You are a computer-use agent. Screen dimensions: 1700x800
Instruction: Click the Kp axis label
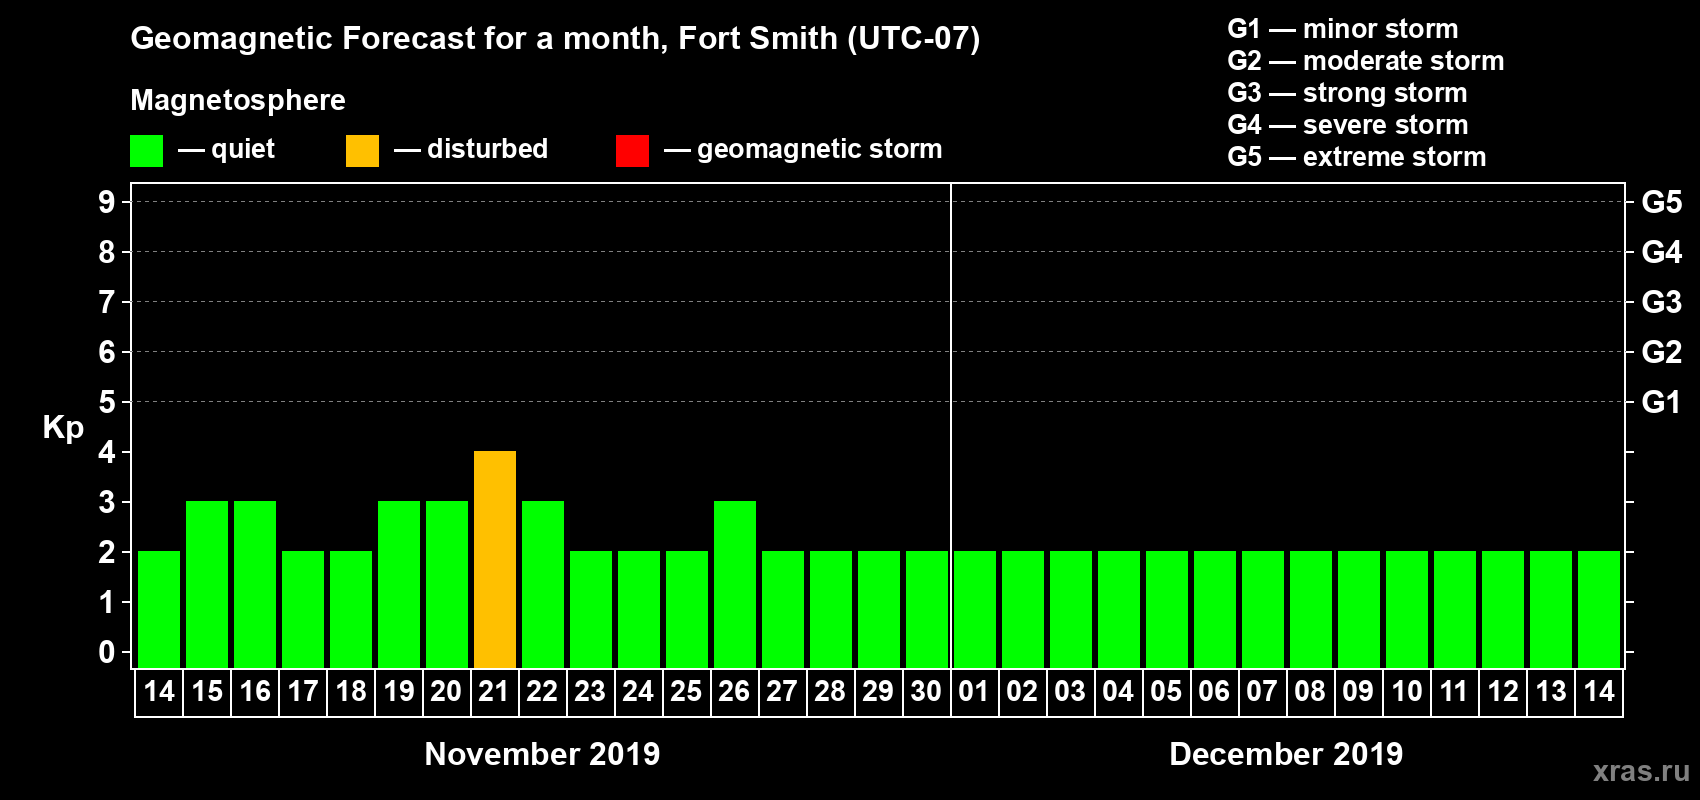click(x=63, y=428)
